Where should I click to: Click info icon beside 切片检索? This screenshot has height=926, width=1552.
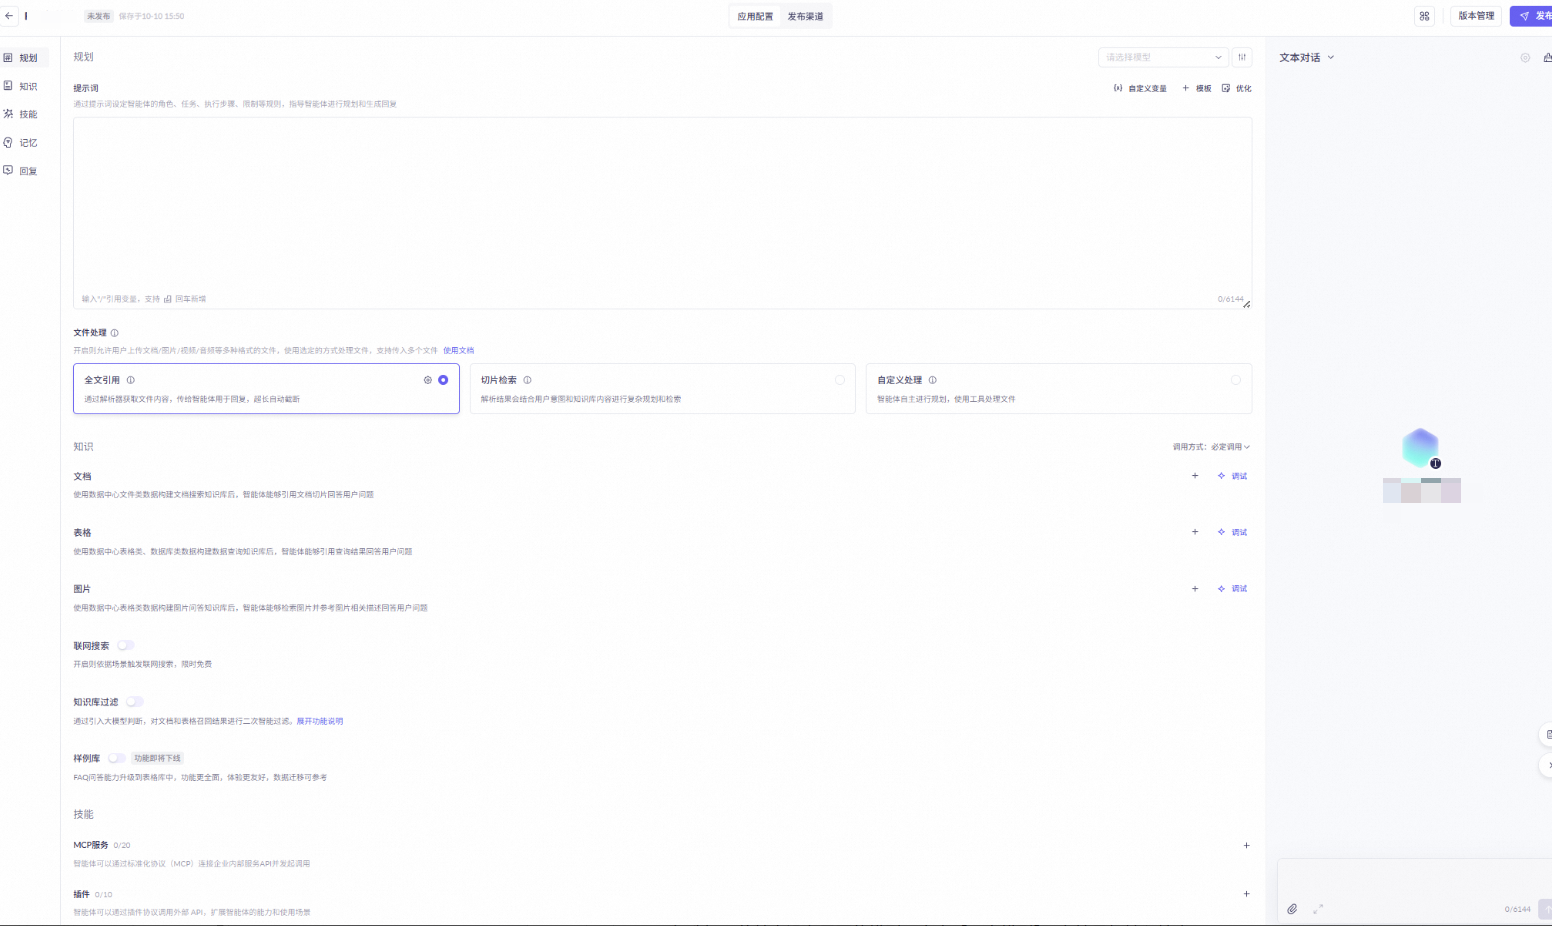(x=527, y=380)
